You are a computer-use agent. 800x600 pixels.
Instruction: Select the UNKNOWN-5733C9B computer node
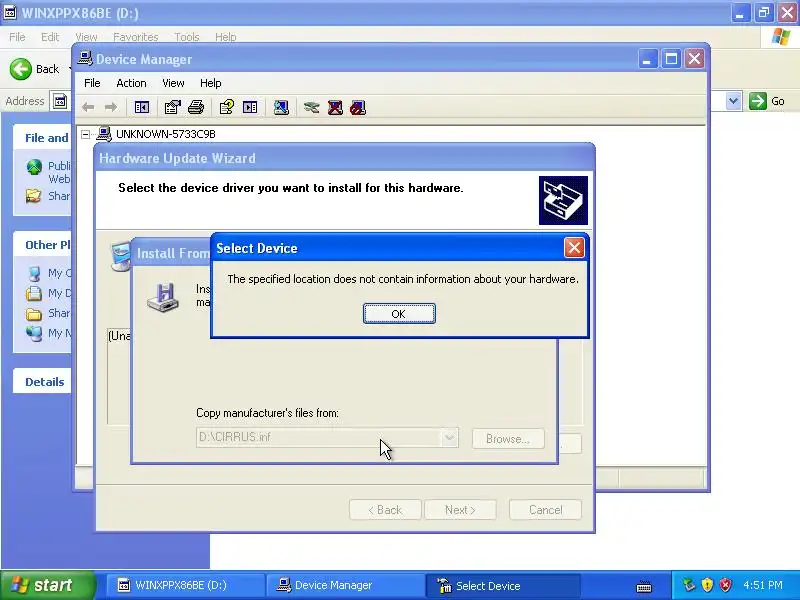165,134
